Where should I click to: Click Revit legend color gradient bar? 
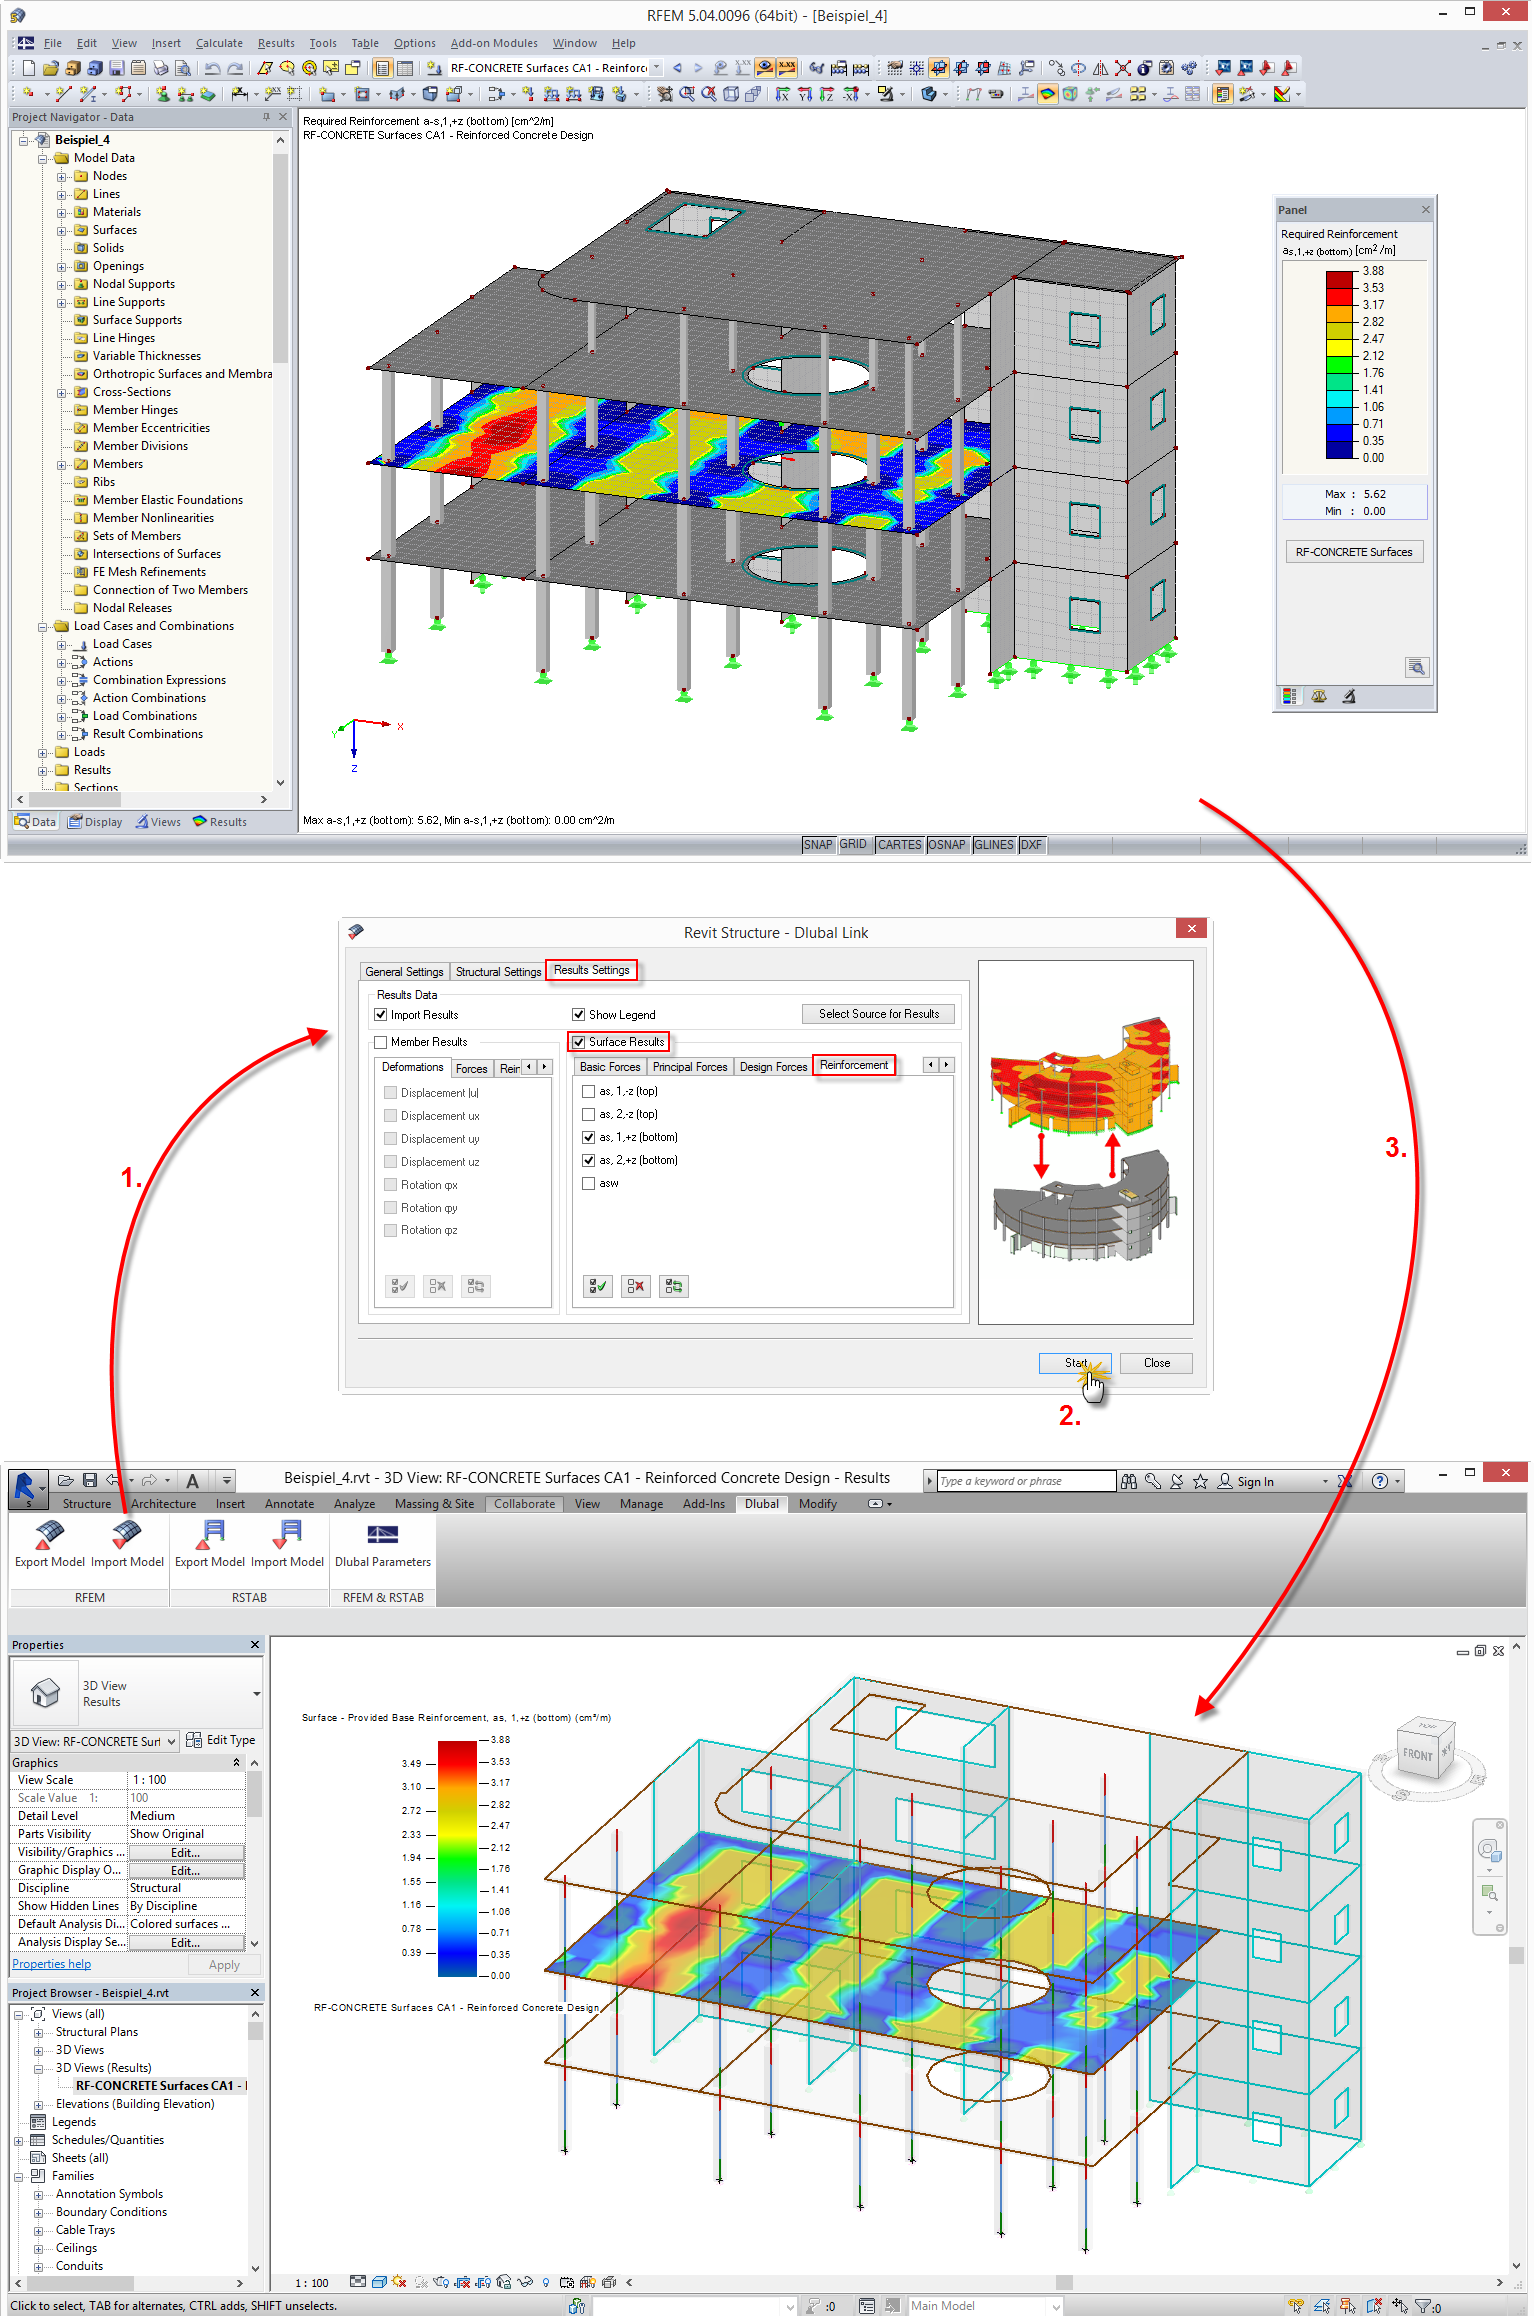458,1858
